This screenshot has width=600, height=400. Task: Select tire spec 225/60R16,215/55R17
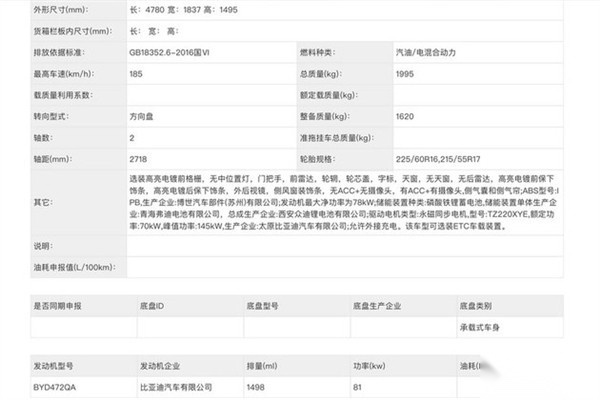438,159
